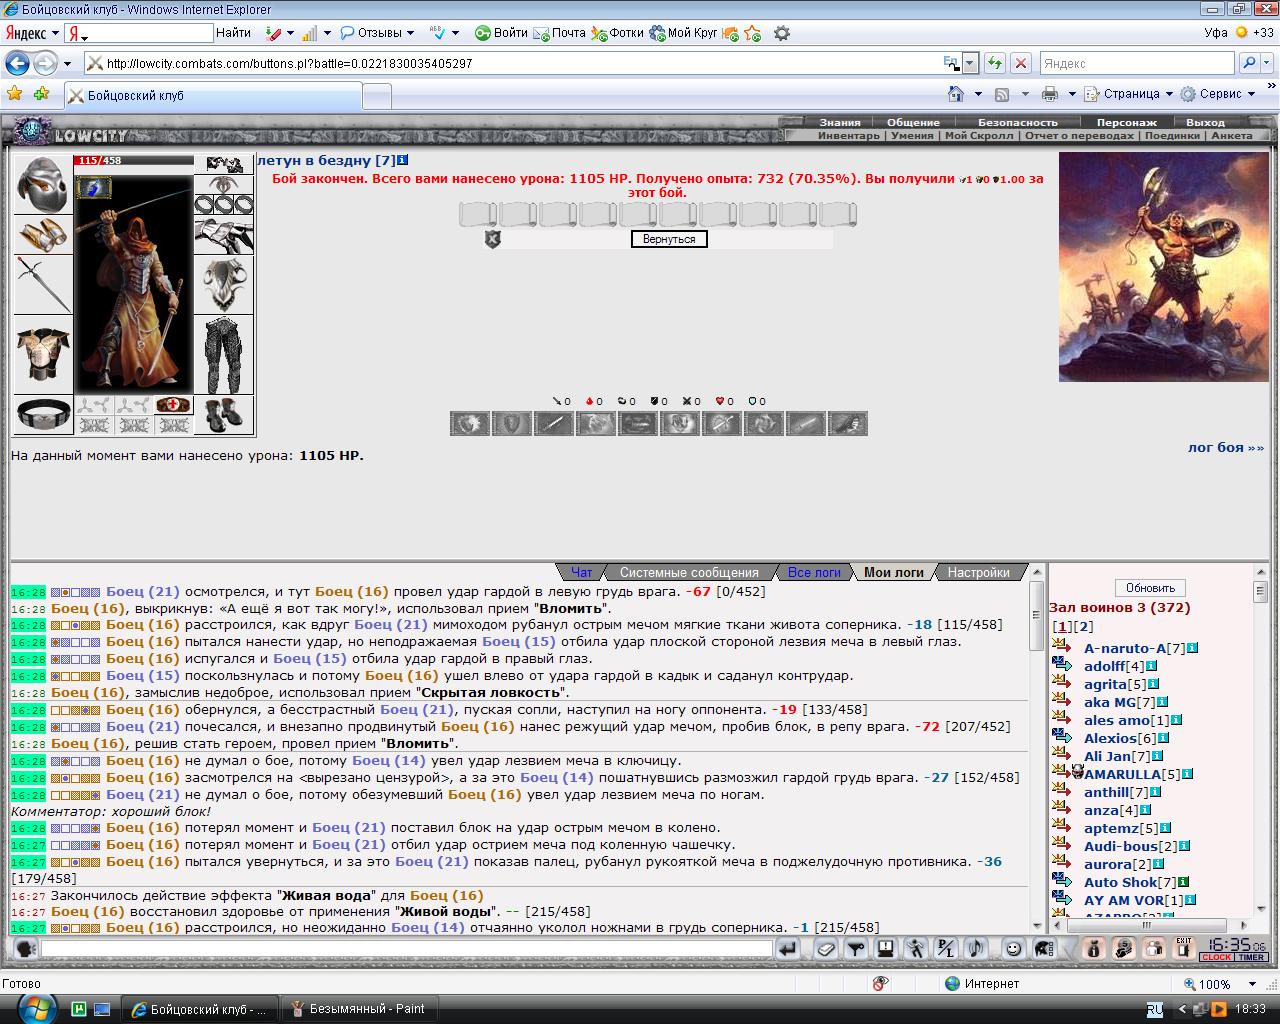Click the character HP bar 115/458

pyautogui.click(x=133, y=160)
